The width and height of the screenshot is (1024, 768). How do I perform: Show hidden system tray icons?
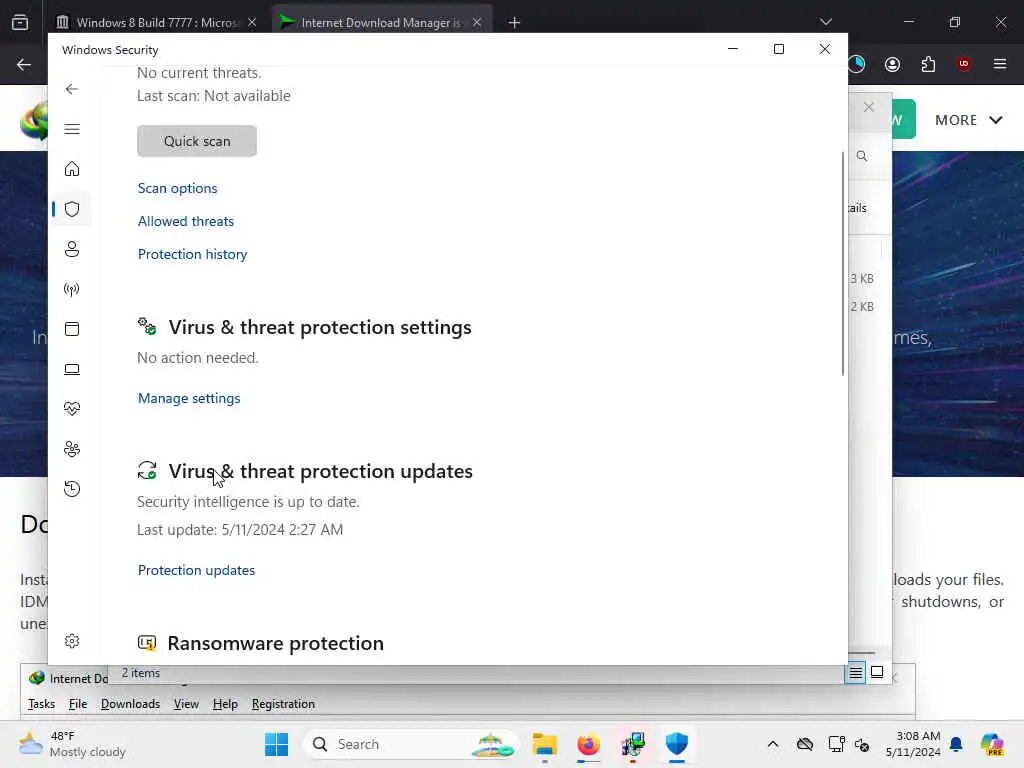773,744
